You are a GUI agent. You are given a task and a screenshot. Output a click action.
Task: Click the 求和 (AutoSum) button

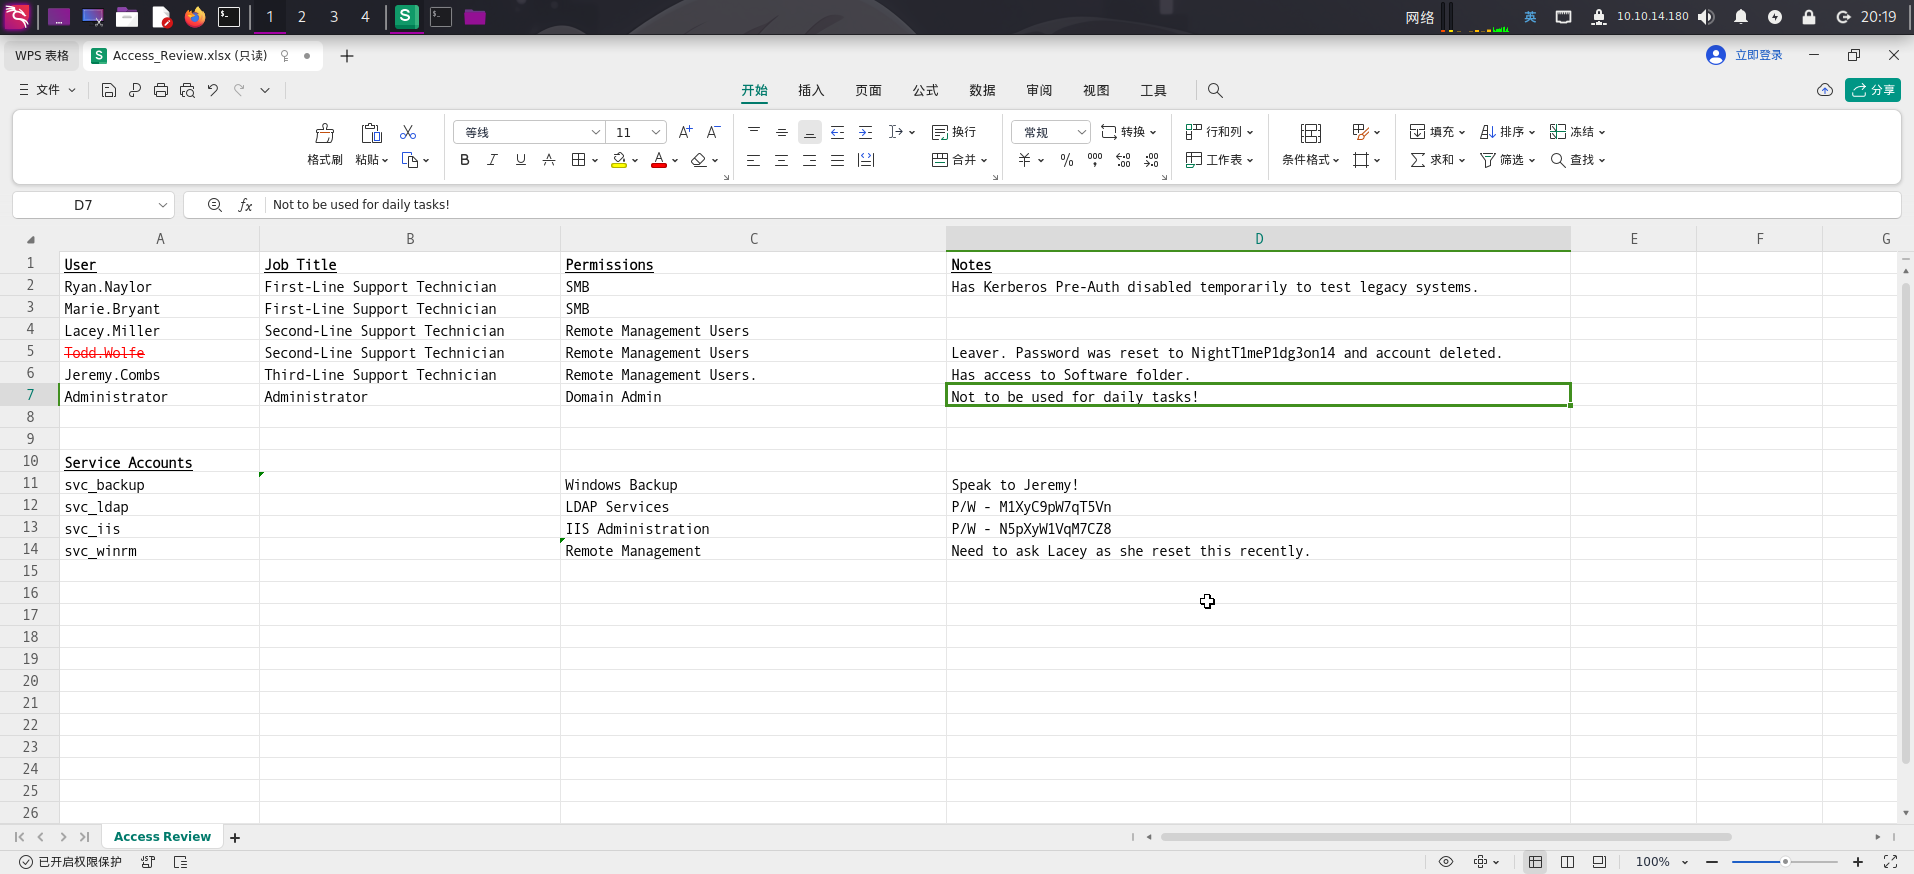[1438, 160]
